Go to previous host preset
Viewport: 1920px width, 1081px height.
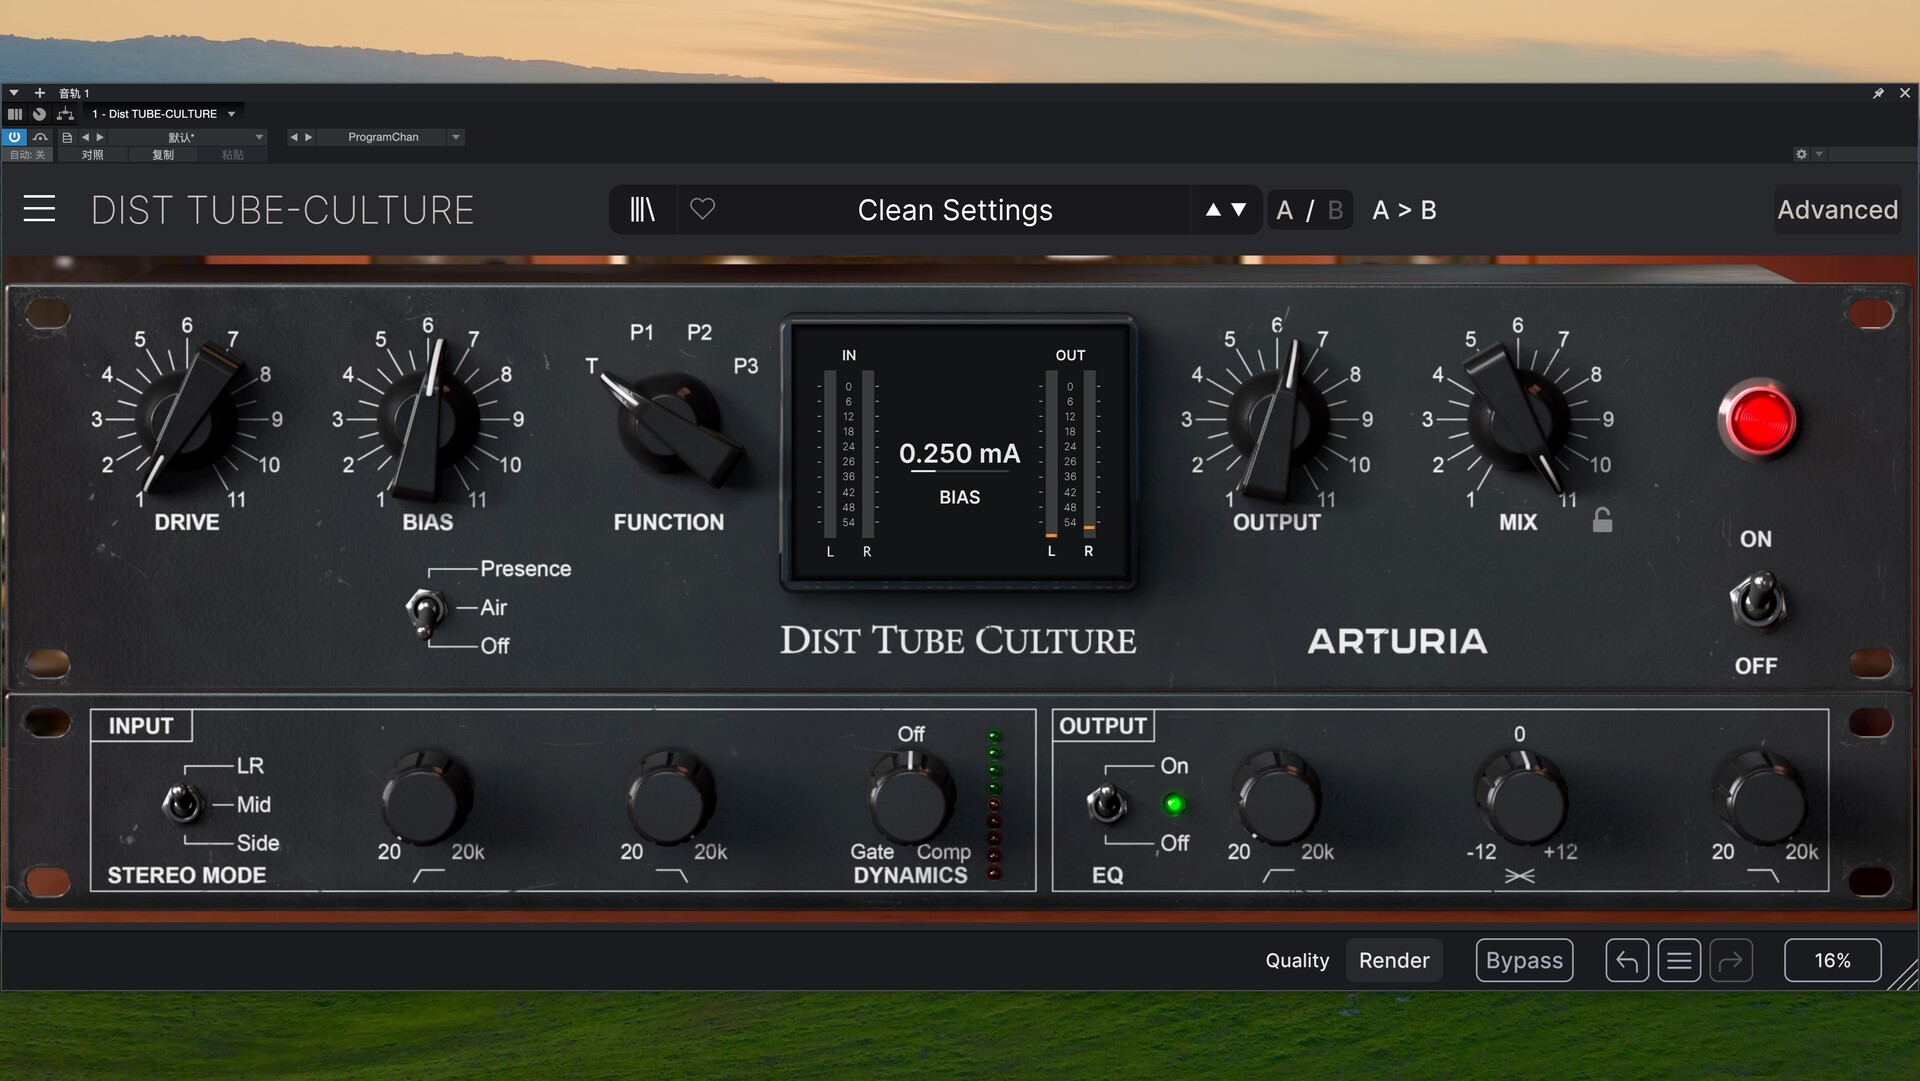click(x=85, y=137)
